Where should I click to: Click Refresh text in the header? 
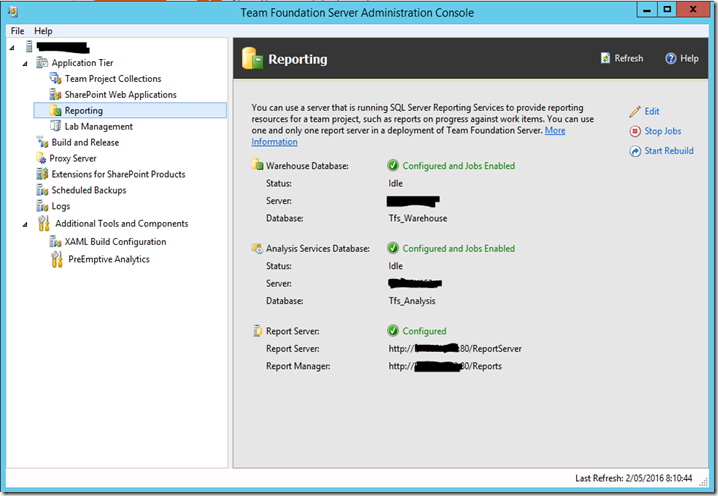pos(629,58)
